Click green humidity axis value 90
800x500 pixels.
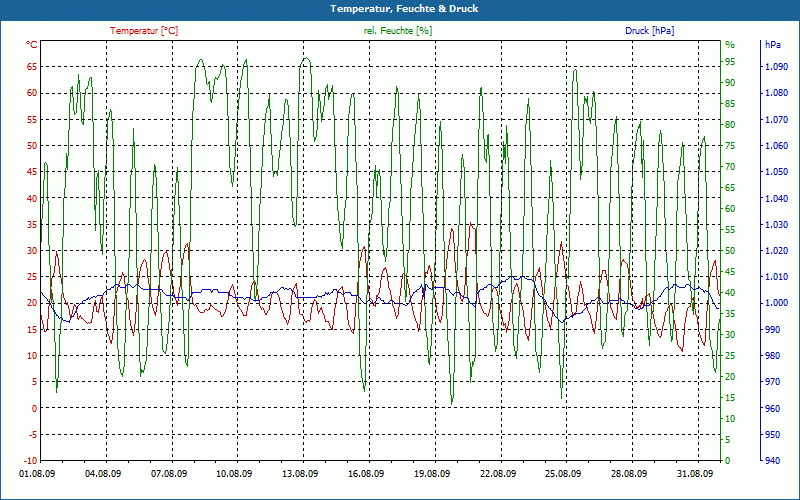(730, 83)
